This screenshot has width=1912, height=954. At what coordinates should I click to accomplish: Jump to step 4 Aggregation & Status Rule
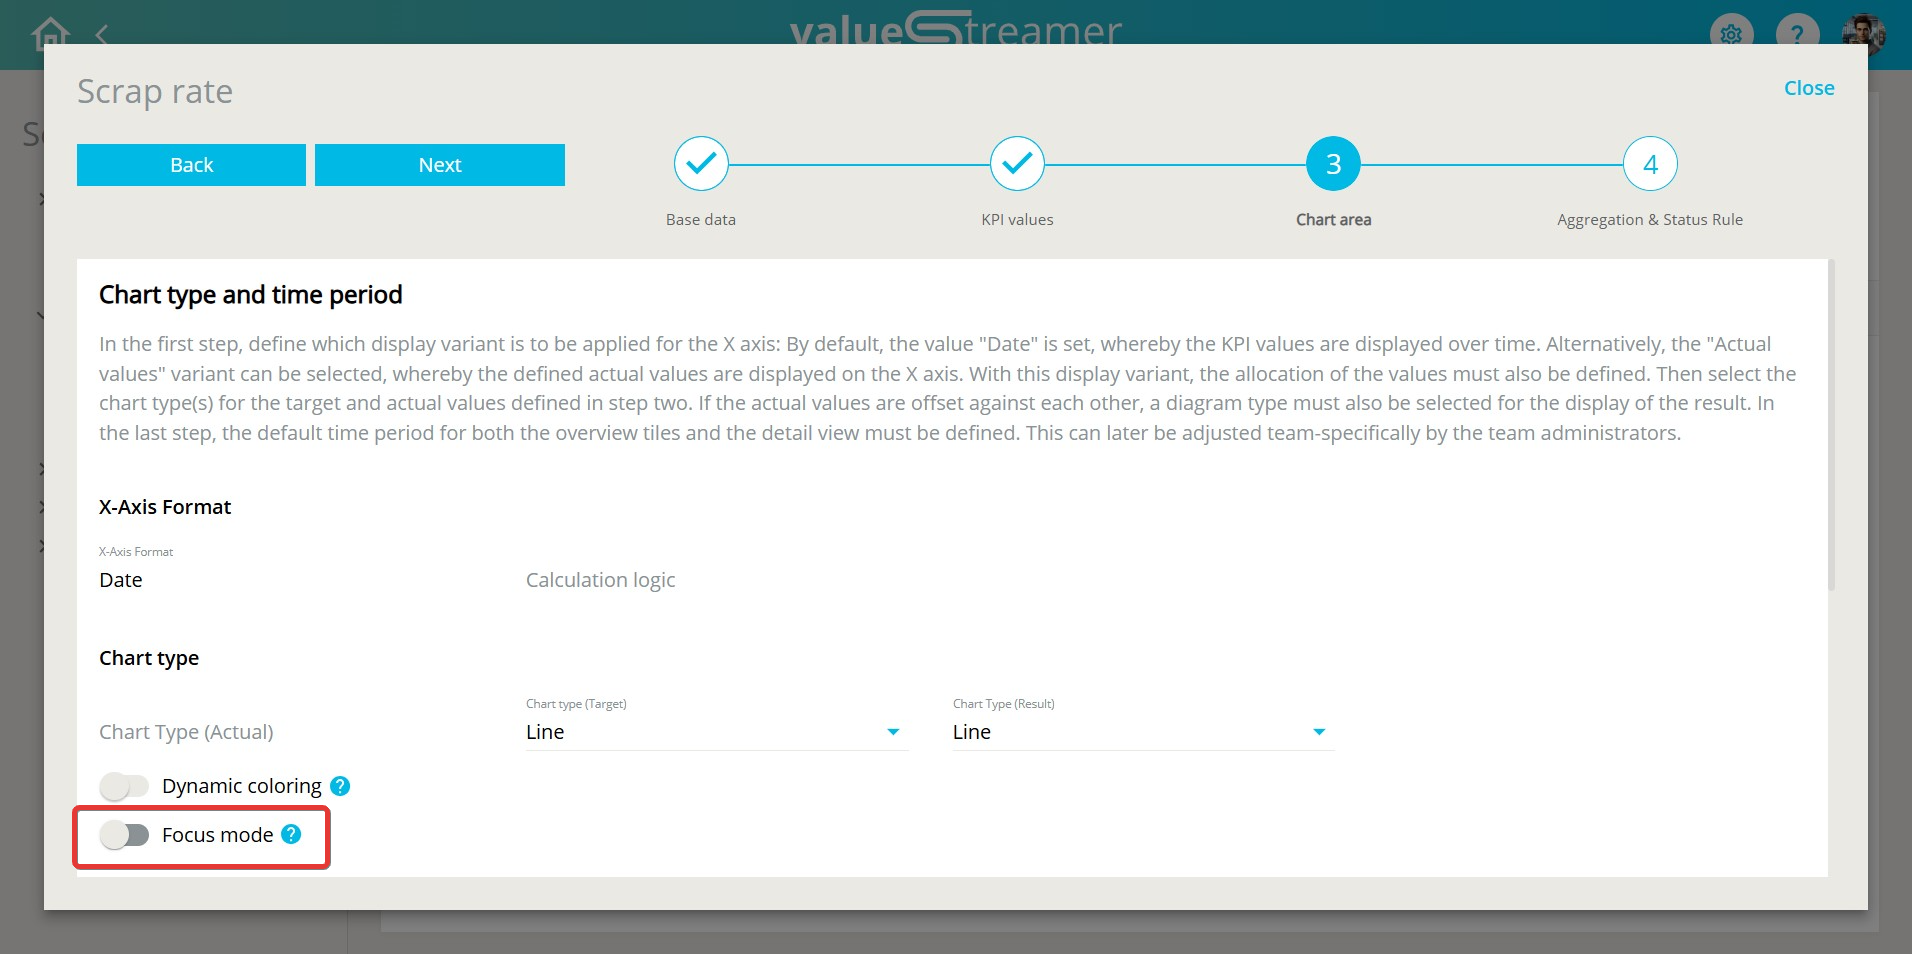(x=1649, y=164)
